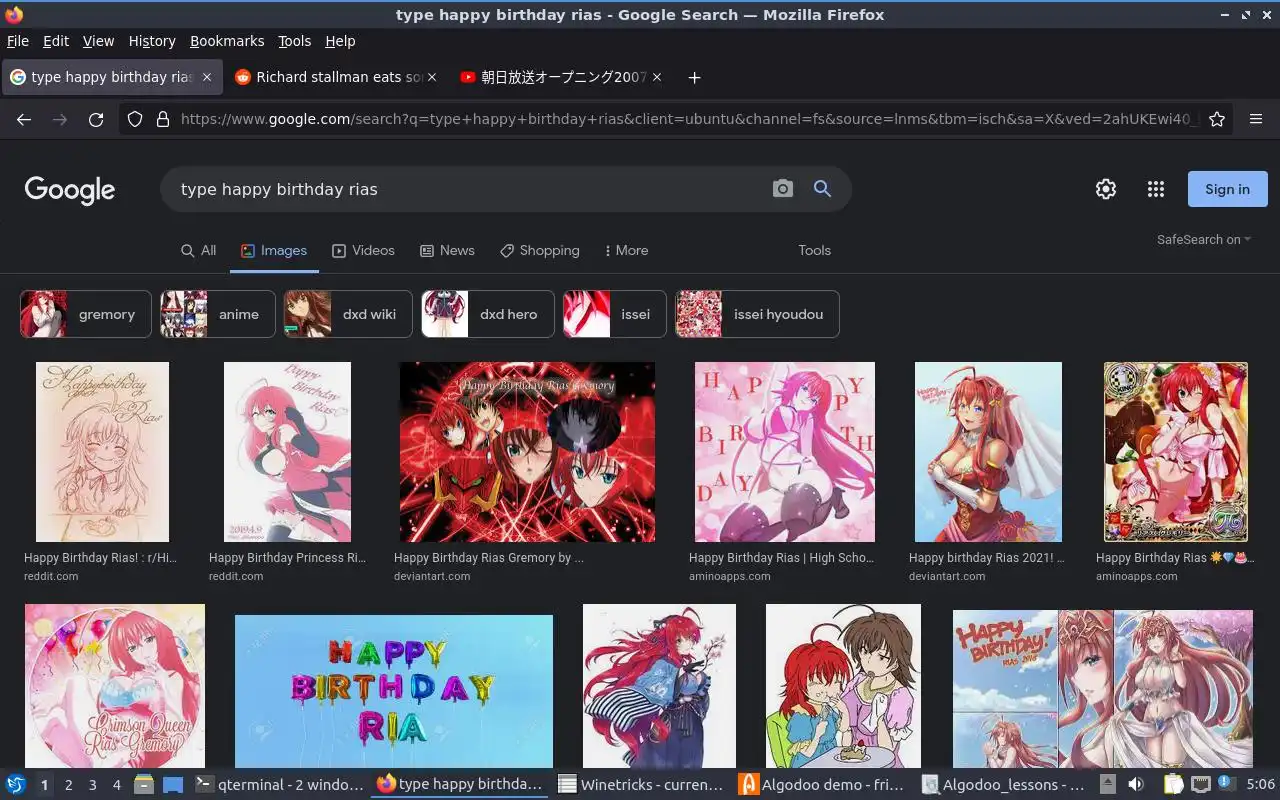Switch to the YouTube 朝日放送オープニング tab
Image resolution: width=1280 pixels, height=800 pixels.
pyautogui.click(x=561, y=77)
